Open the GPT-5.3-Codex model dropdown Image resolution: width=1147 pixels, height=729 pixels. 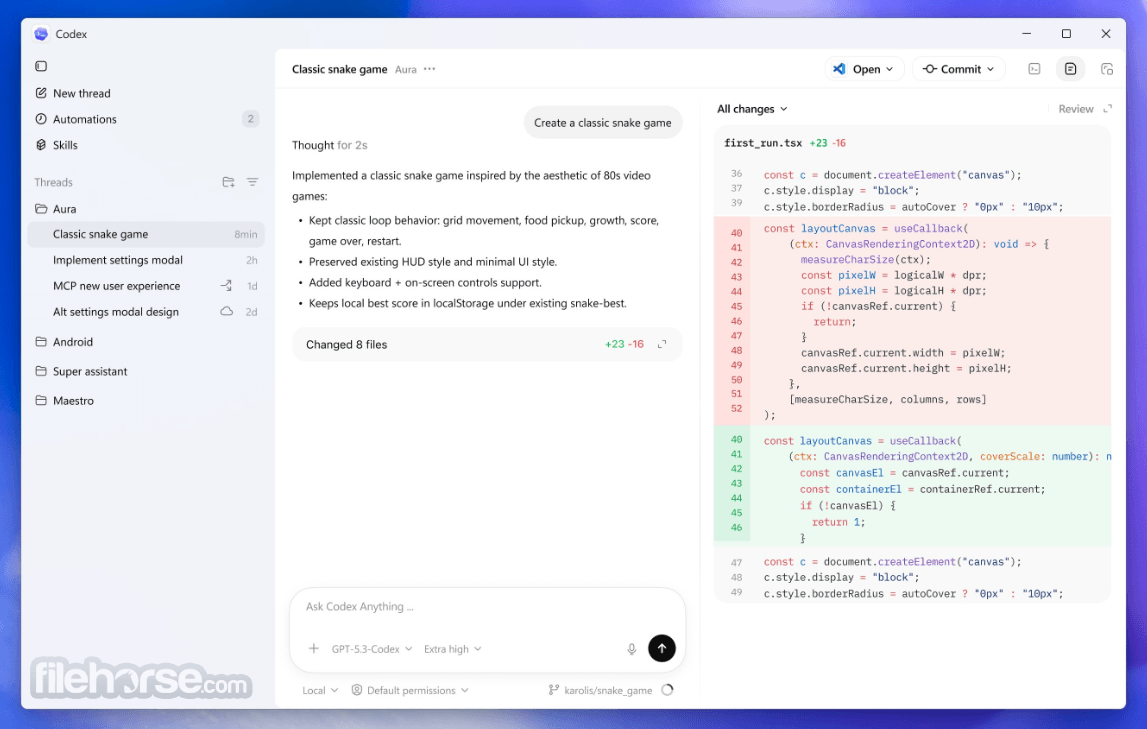point(372,649)
